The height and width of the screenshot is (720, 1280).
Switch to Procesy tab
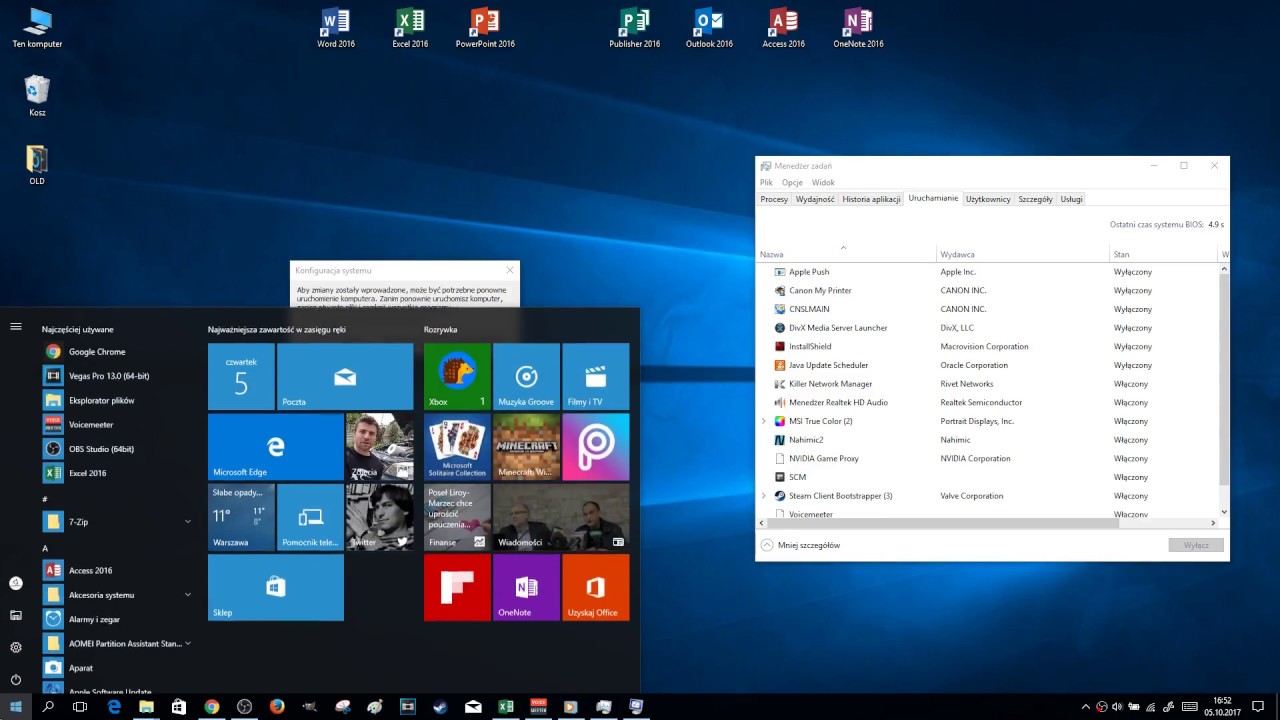click(774, 199)
